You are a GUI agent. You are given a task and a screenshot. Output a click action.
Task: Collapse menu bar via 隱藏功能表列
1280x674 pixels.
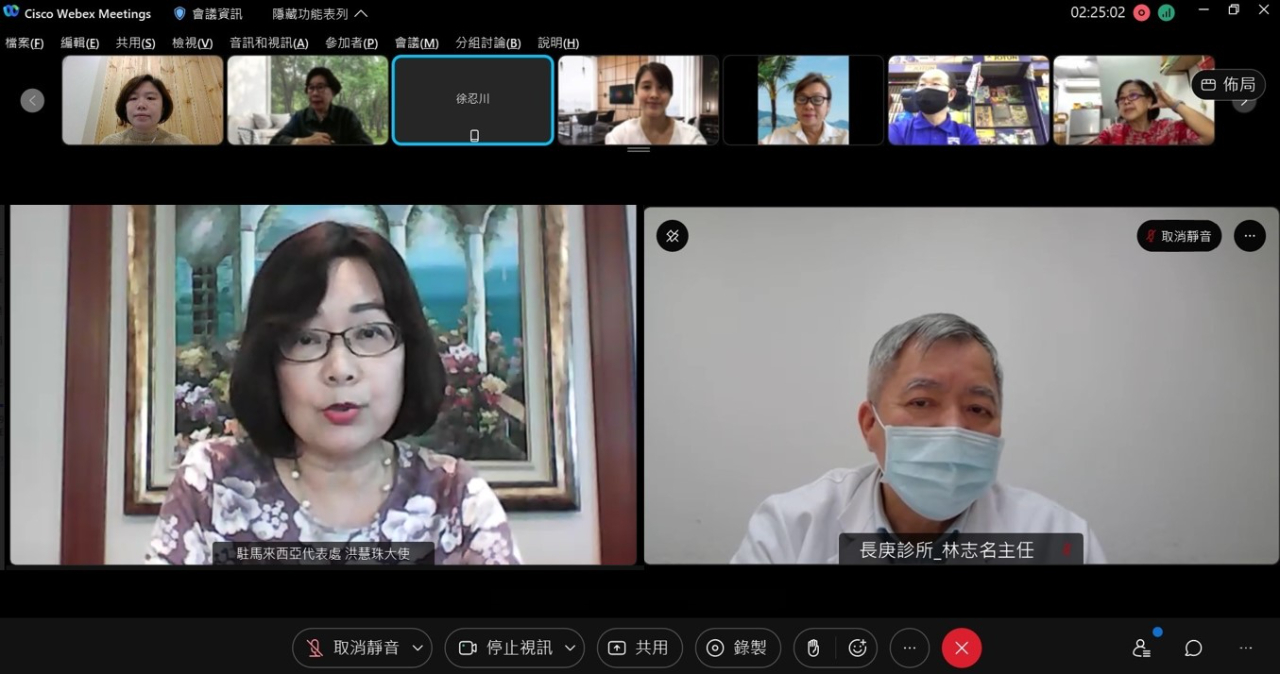(320, 14)
